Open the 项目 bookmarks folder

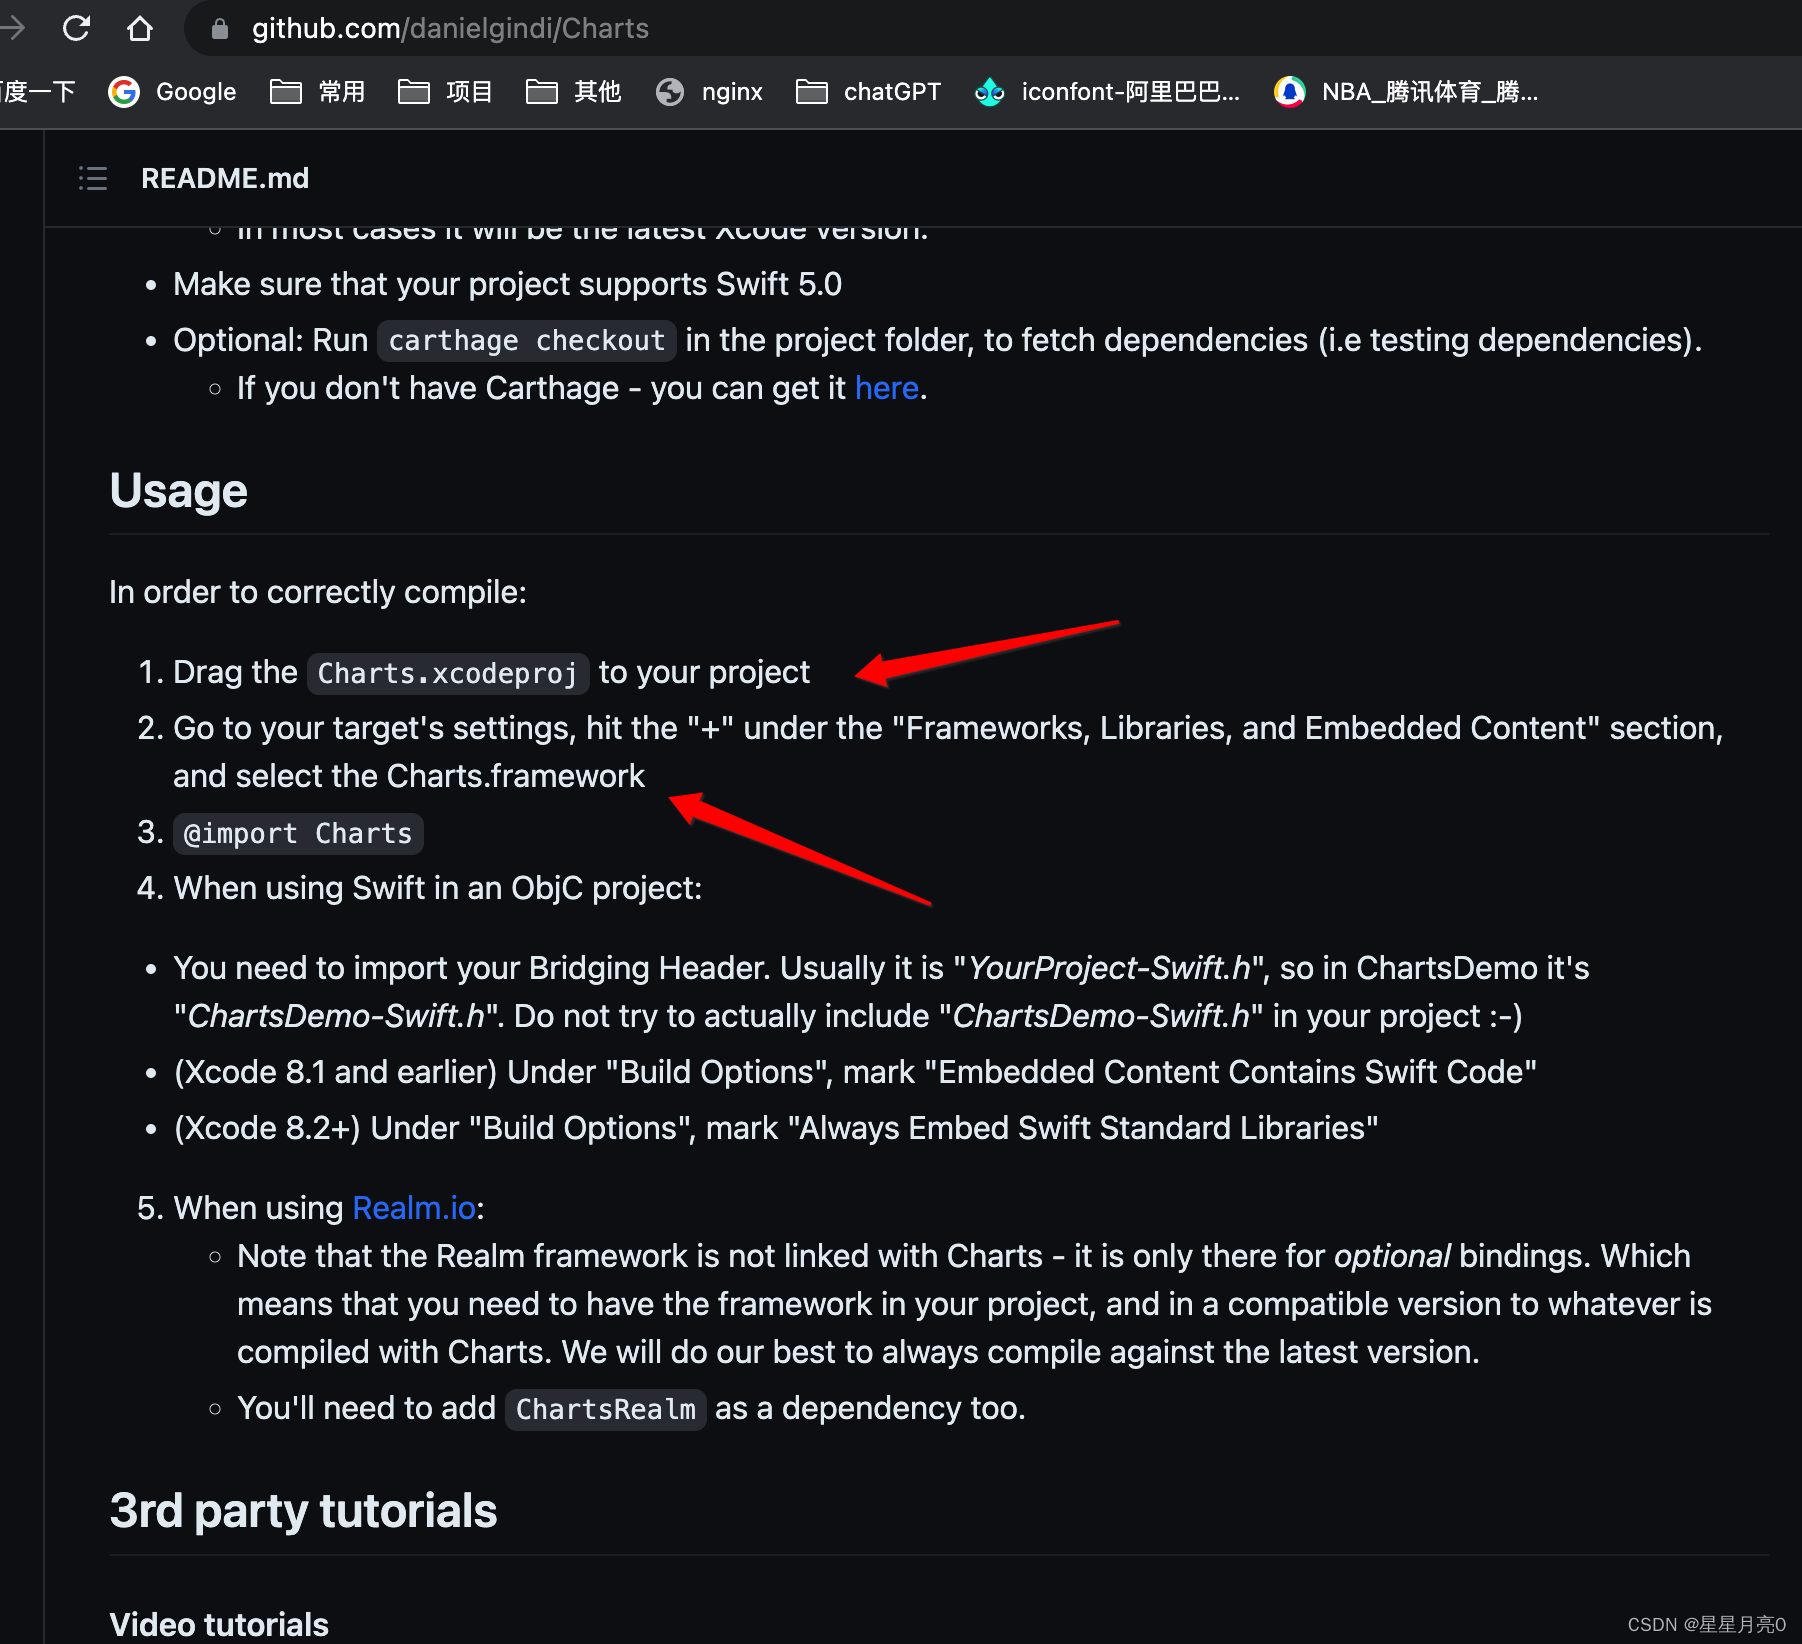coord(446,92)
